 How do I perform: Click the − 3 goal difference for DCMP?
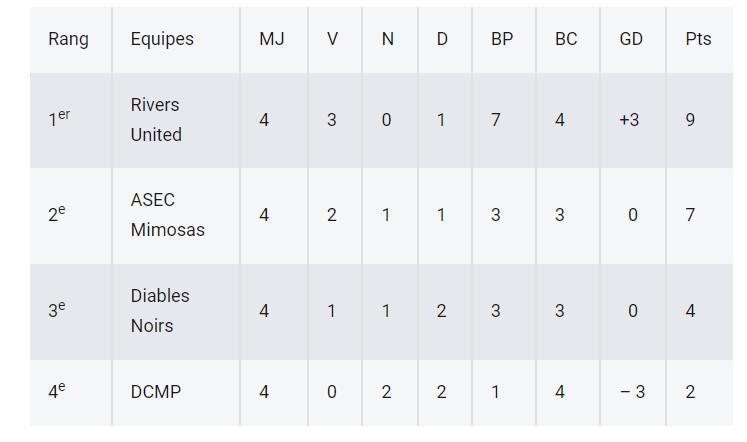click(632, 392)
